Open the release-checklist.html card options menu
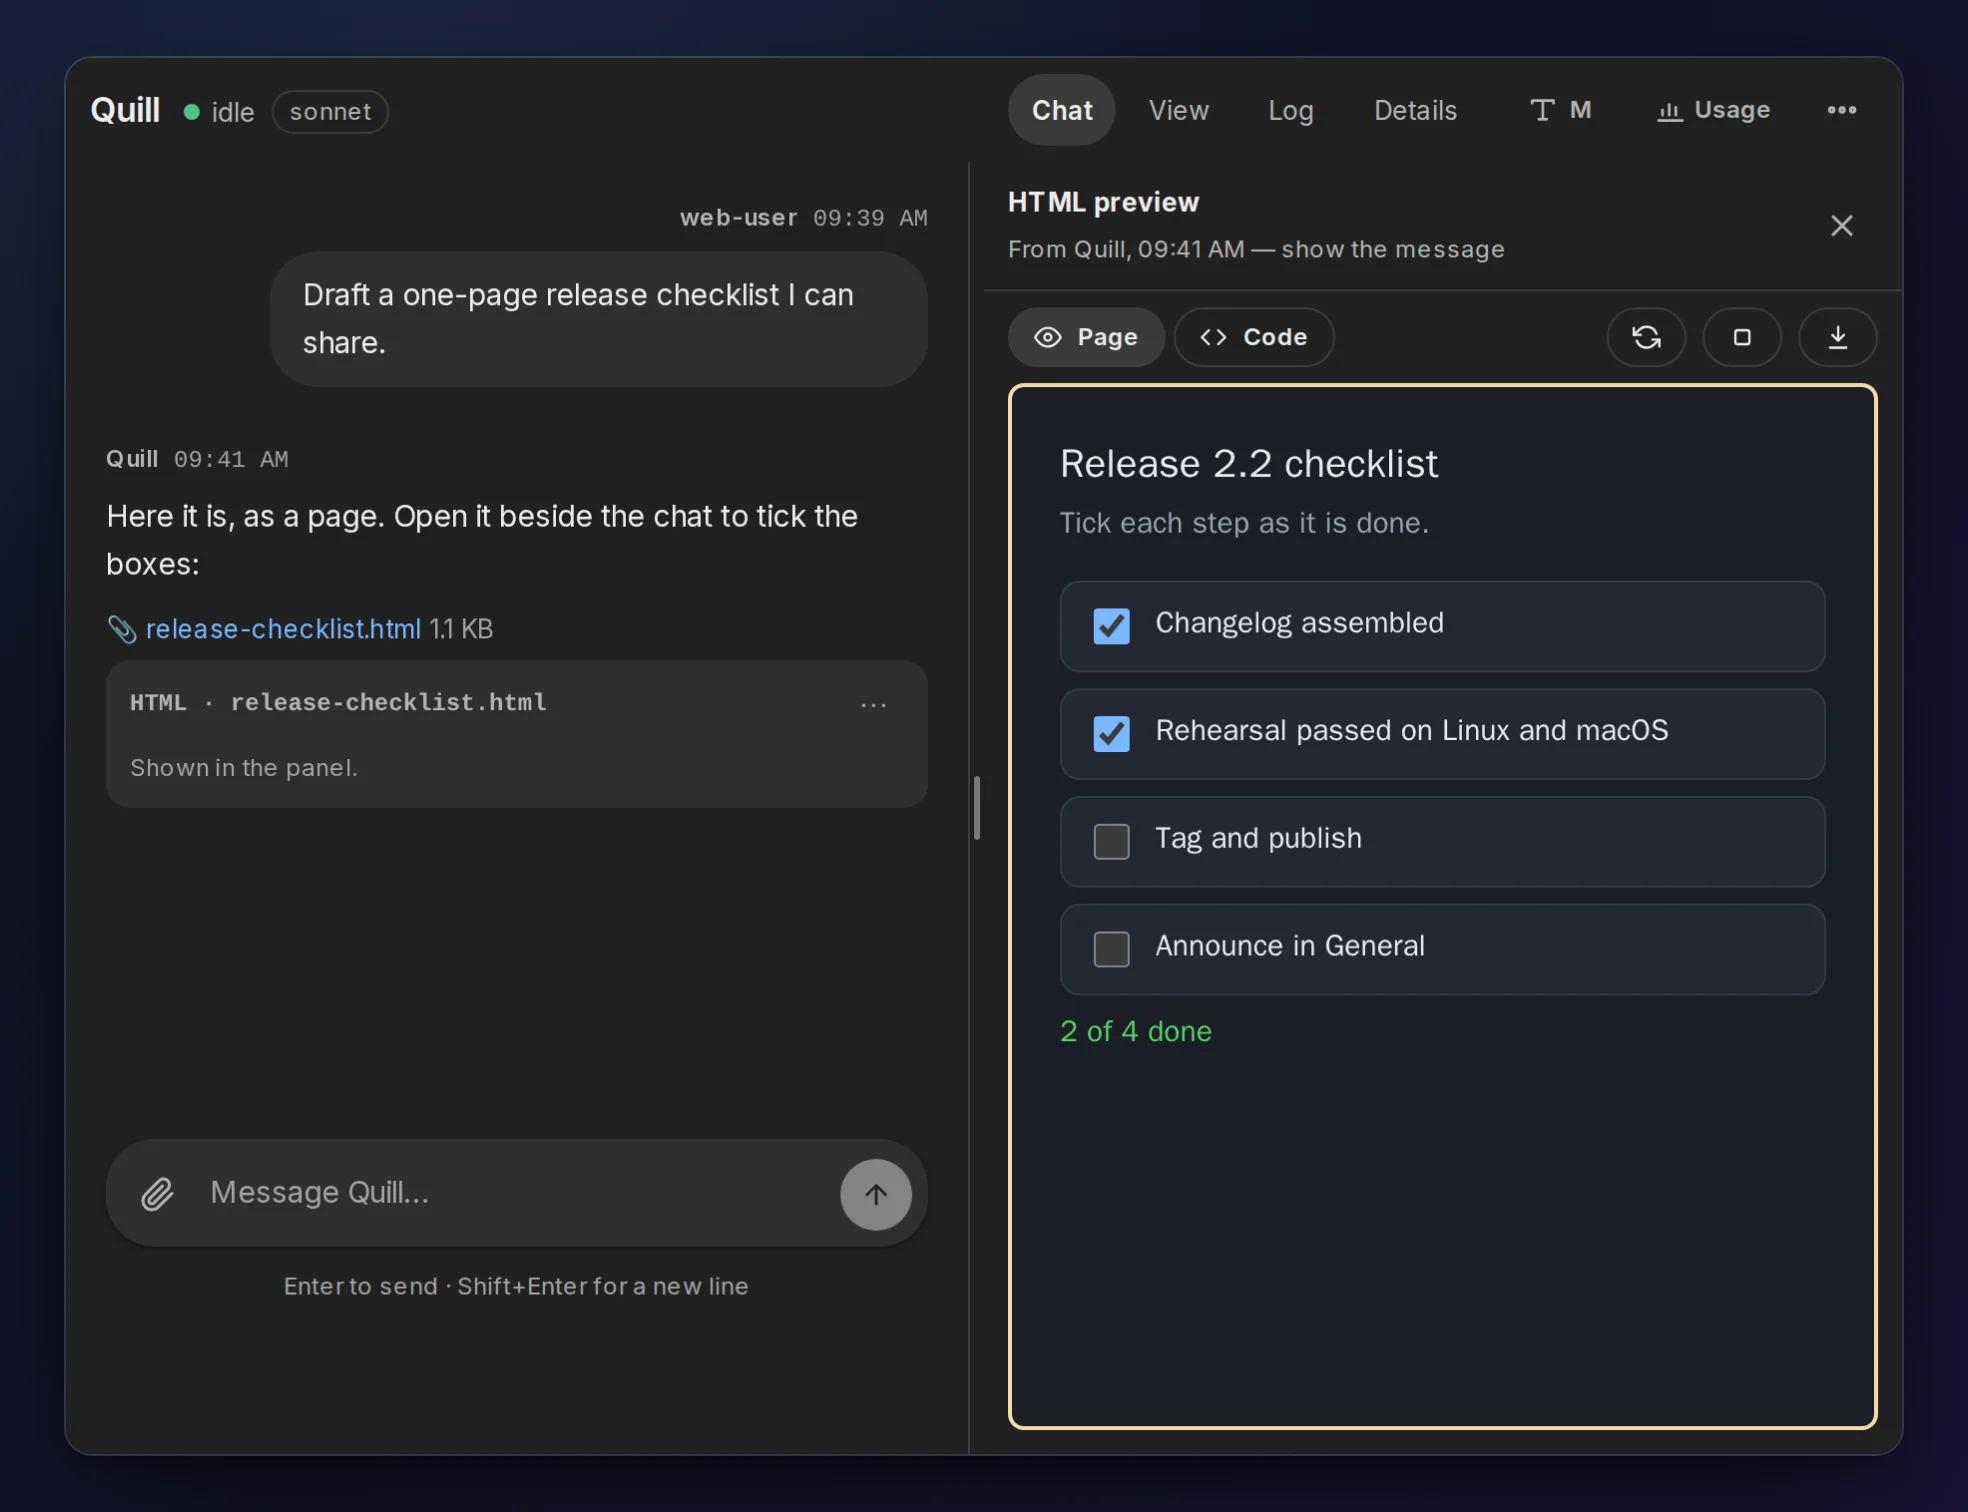 coord(873,705)
